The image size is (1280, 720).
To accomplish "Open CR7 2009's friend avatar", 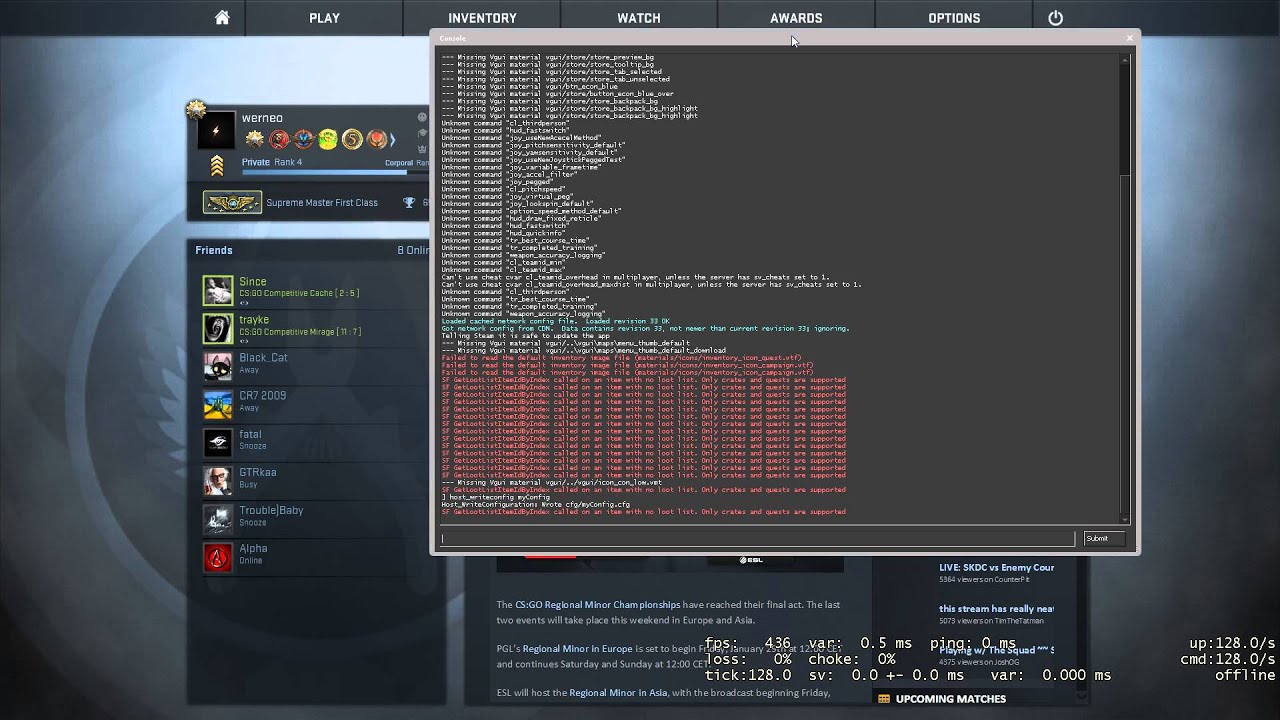I will [x=217, y=404].
